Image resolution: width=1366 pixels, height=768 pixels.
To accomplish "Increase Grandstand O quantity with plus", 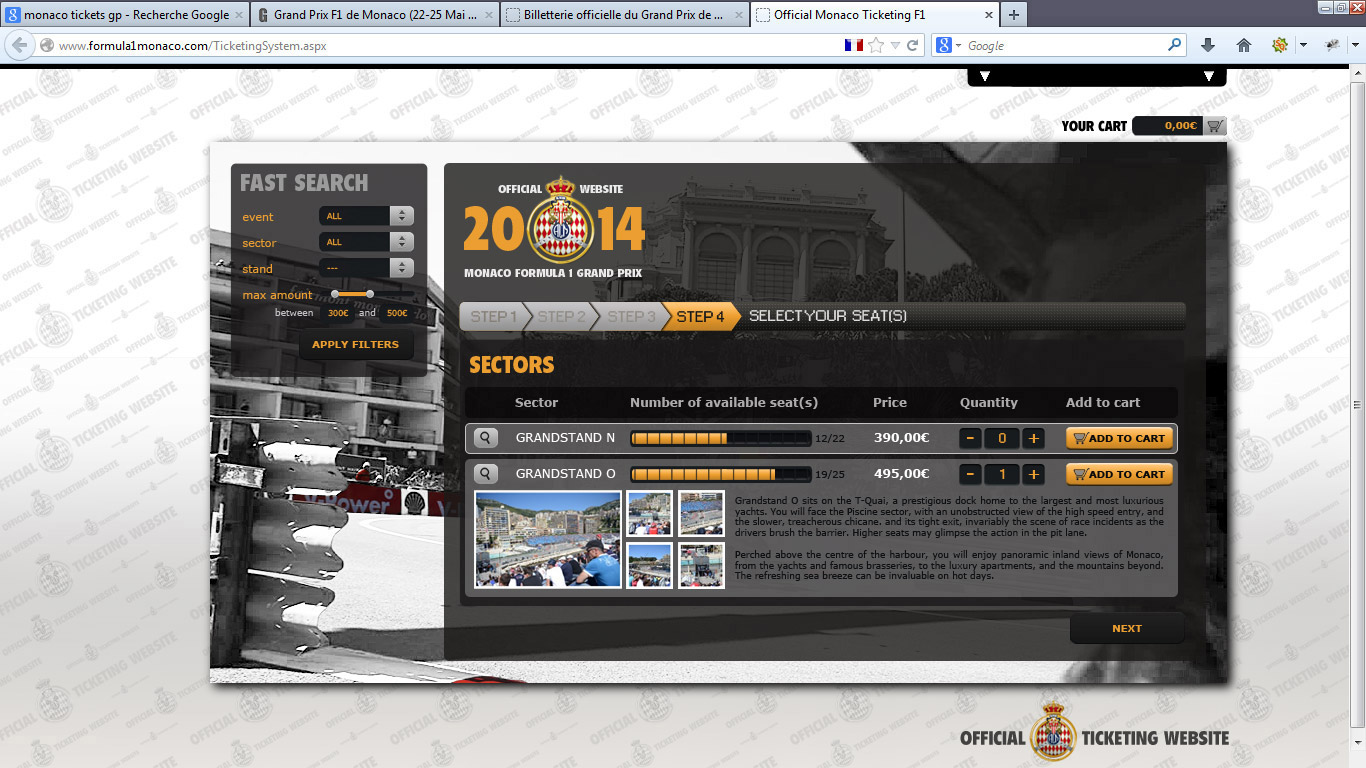I will [1033, 474].
